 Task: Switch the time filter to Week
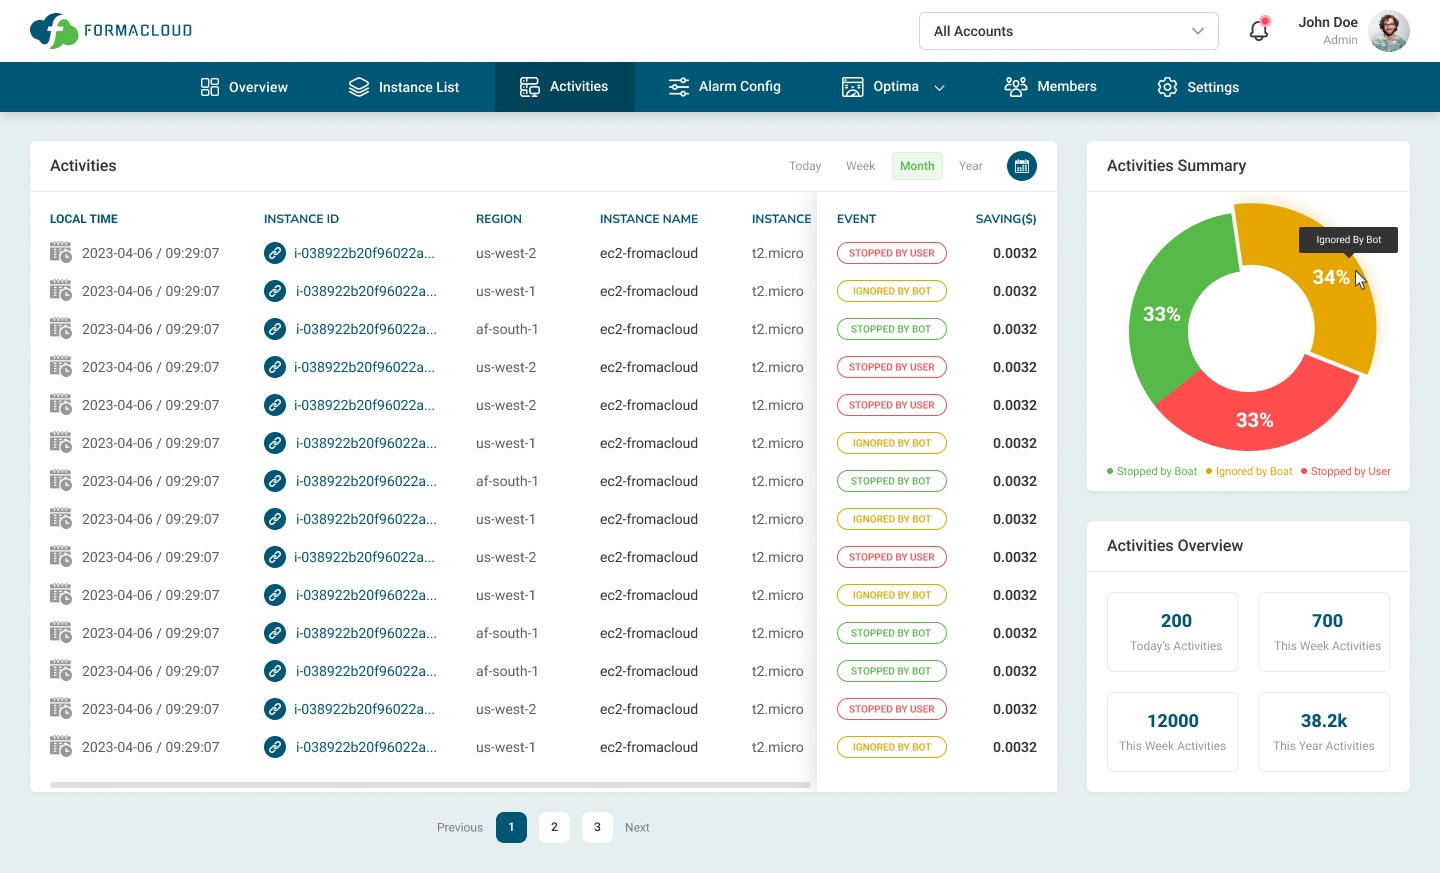860,166
